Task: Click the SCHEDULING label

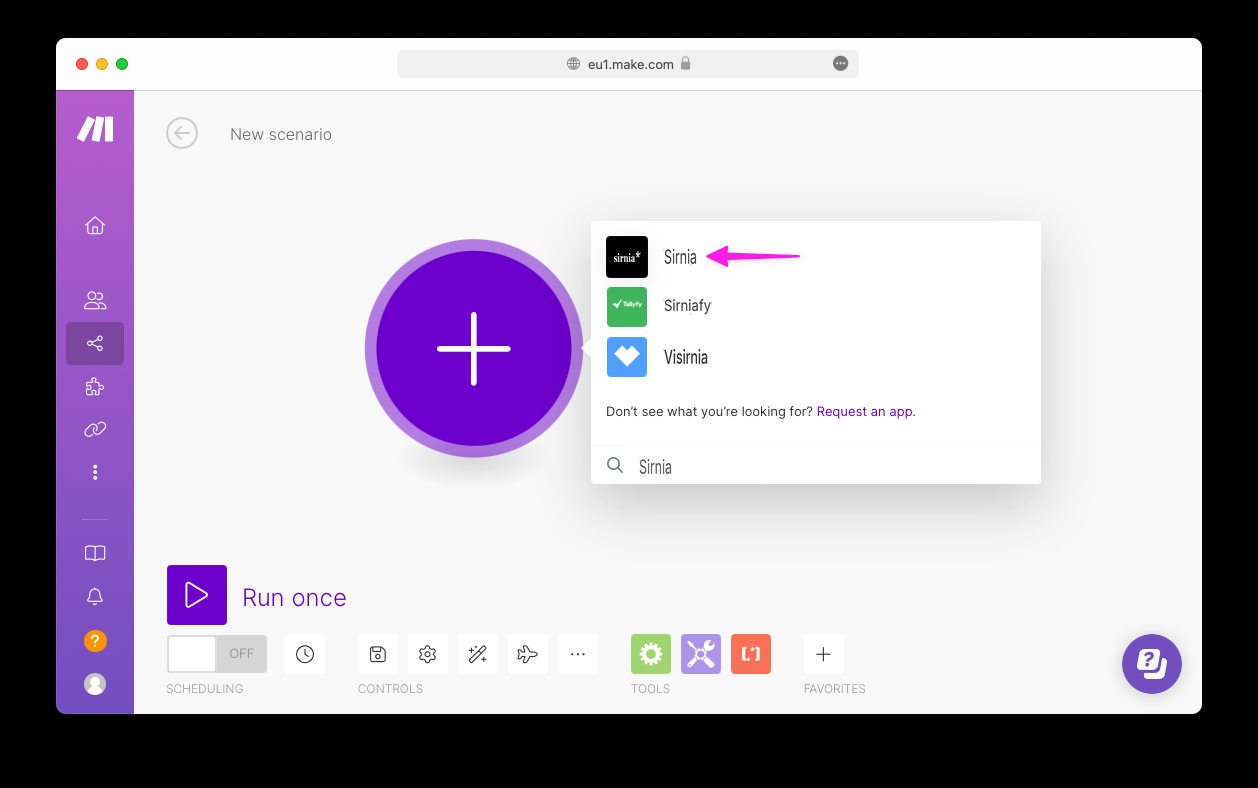Action: tap(205, 689)
